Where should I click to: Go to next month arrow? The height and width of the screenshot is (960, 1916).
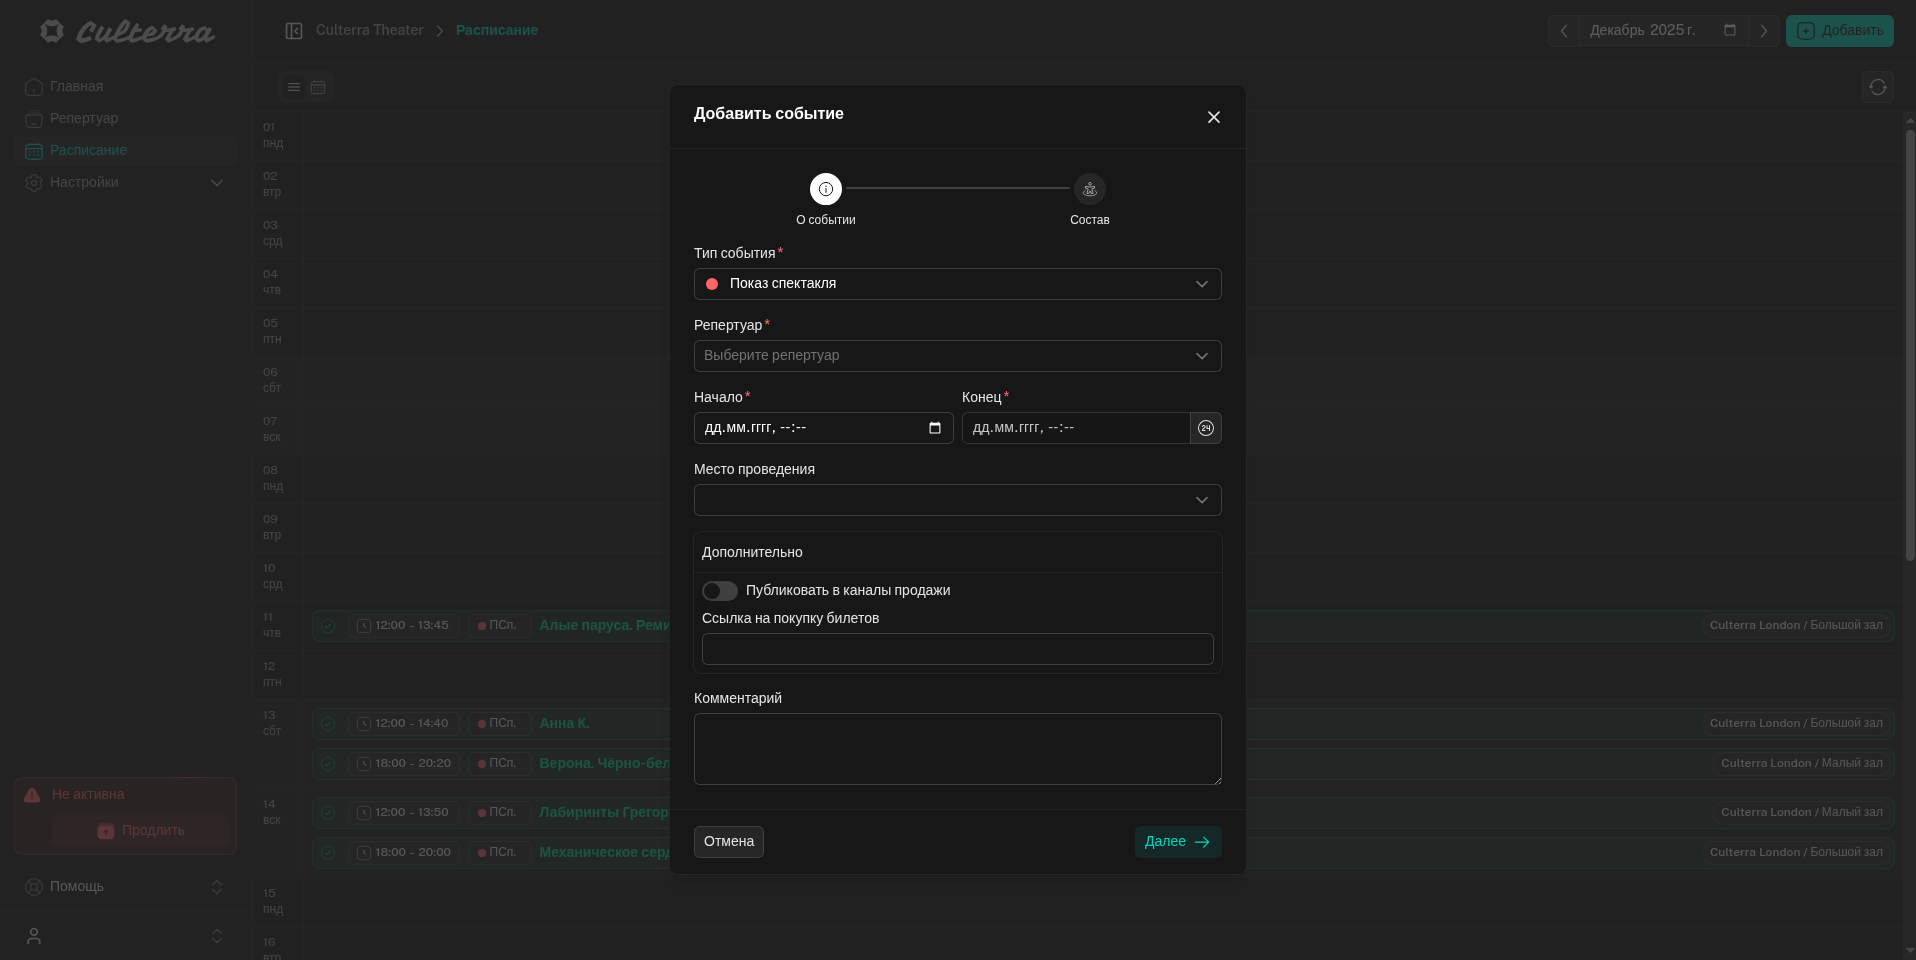pyautogui.click(x=1763, y=31)
